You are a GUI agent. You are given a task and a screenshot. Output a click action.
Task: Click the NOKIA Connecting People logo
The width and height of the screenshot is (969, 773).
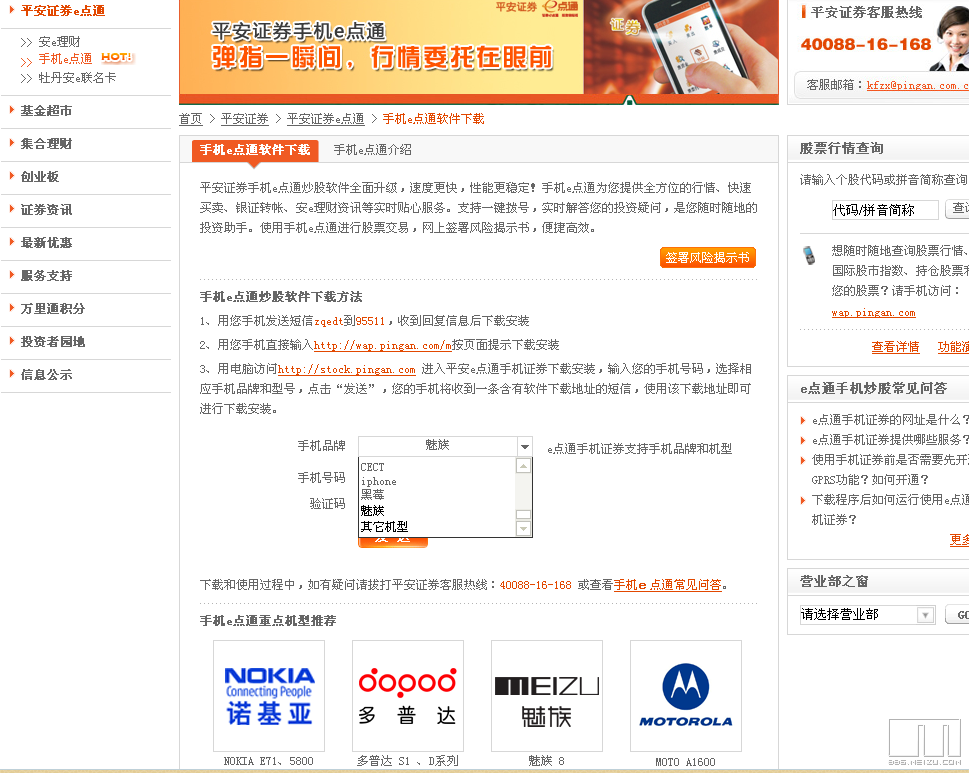pos(268,695)
